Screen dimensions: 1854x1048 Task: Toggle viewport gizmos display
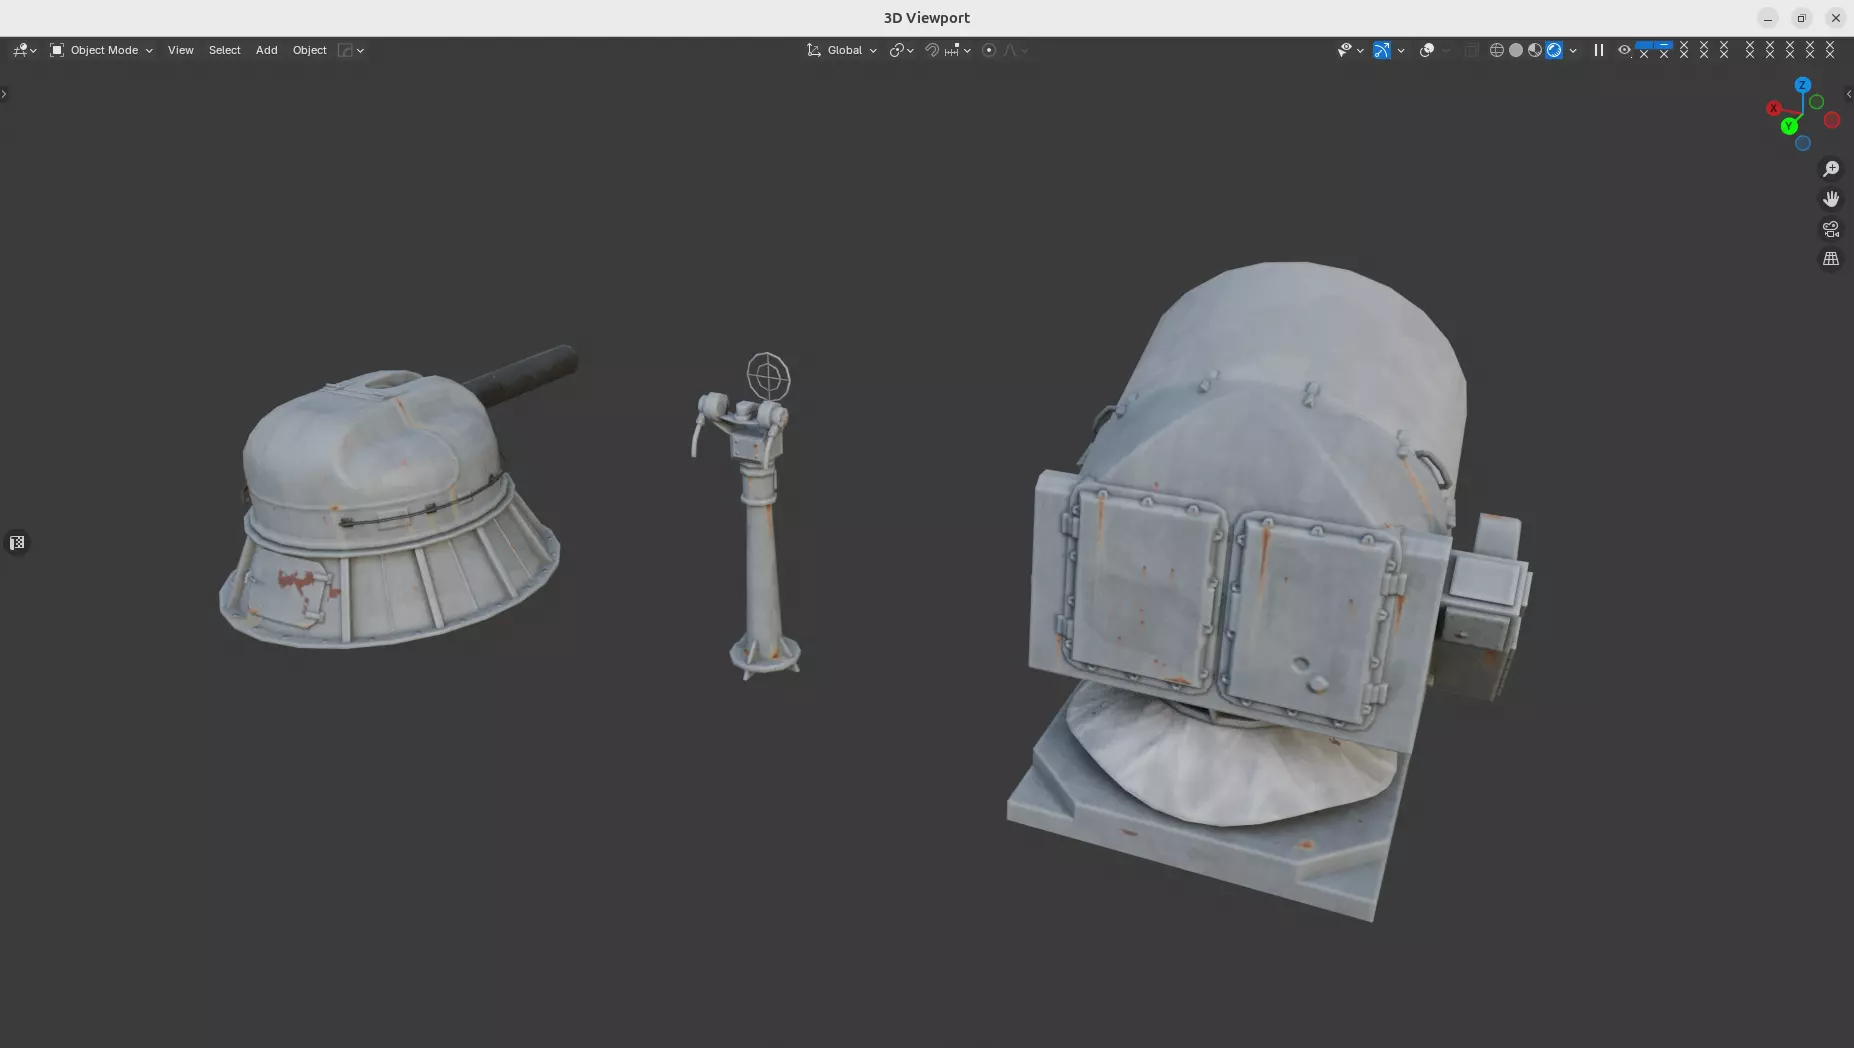click(1382, 50)
